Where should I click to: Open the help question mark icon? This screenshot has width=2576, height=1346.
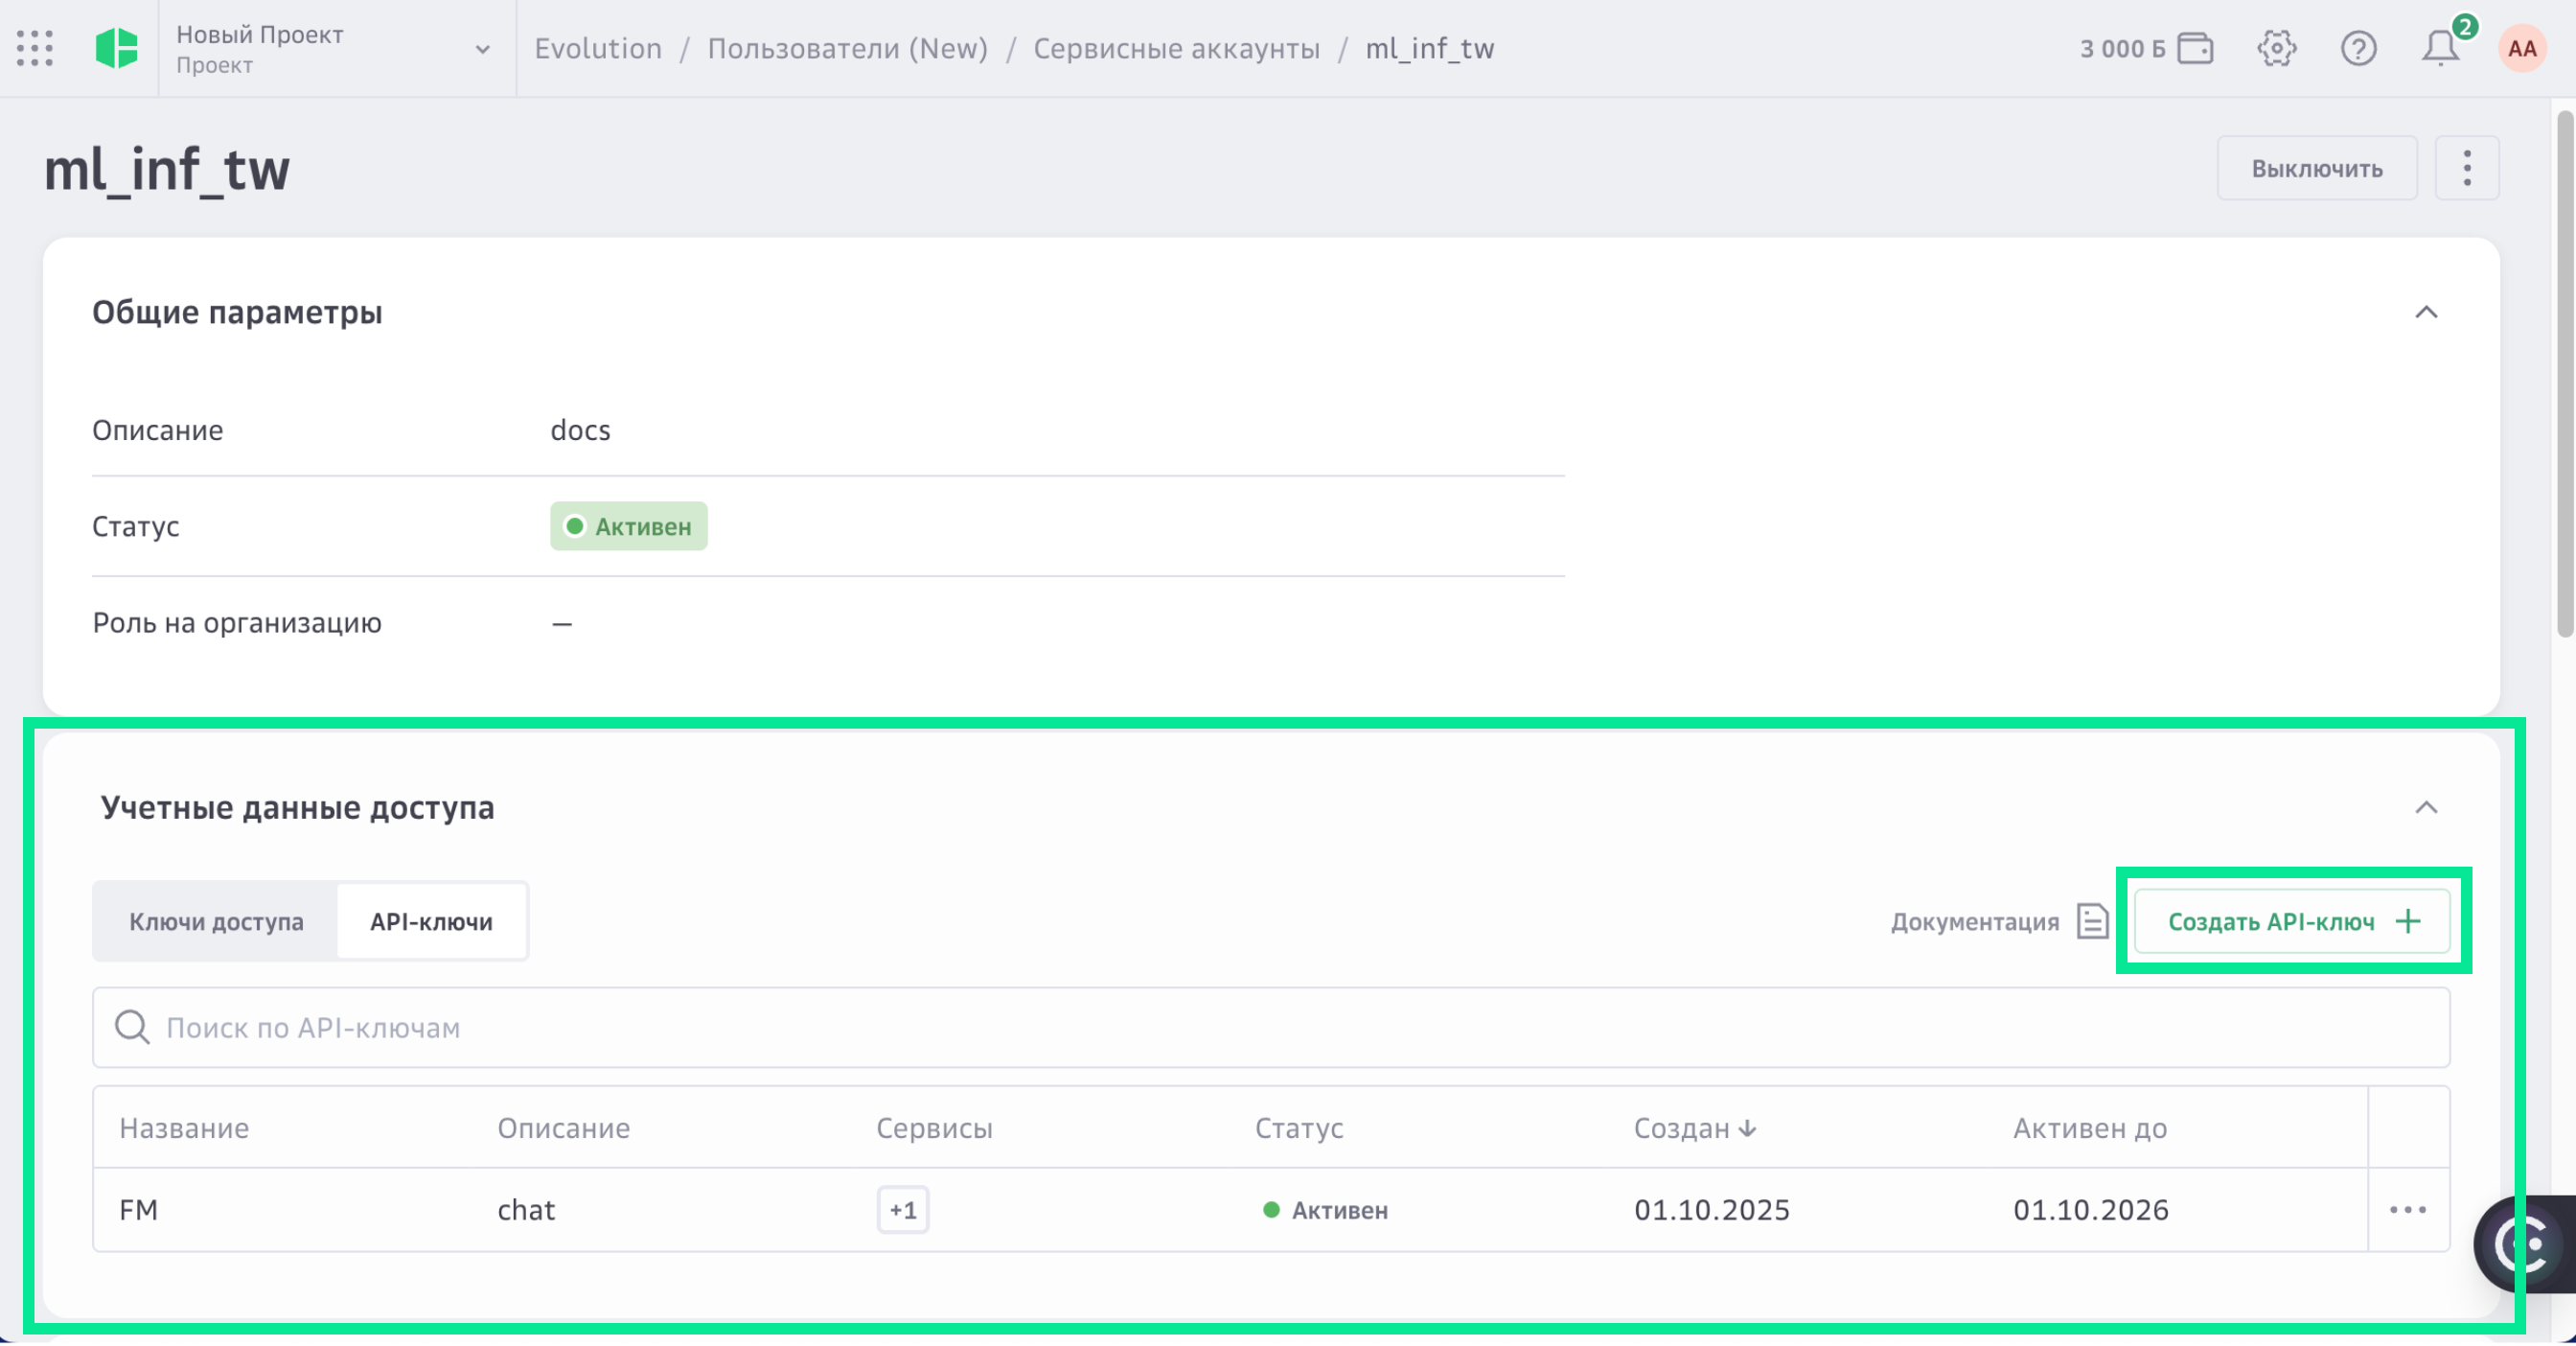[x=2358, y=48]
